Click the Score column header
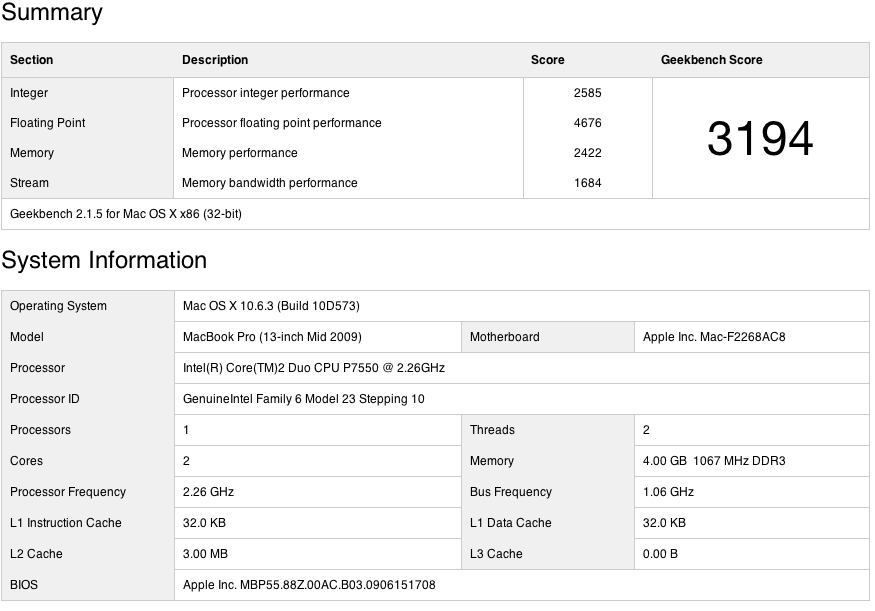Screen dimensions: 875x611 (547, 60)
